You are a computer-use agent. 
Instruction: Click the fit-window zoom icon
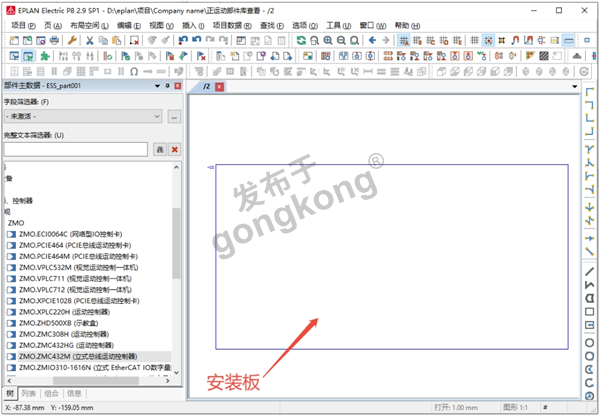pyautogui.click(x=354, y=40)
